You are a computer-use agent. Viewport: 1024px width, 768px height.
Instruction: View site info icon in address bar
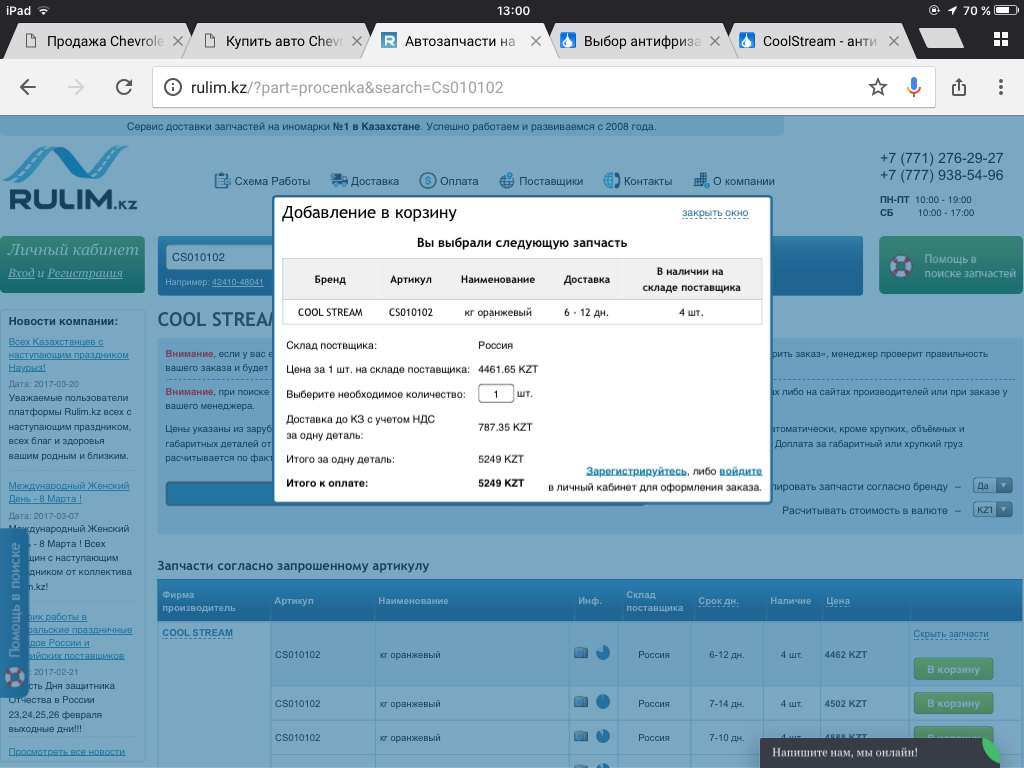point(172,87)
